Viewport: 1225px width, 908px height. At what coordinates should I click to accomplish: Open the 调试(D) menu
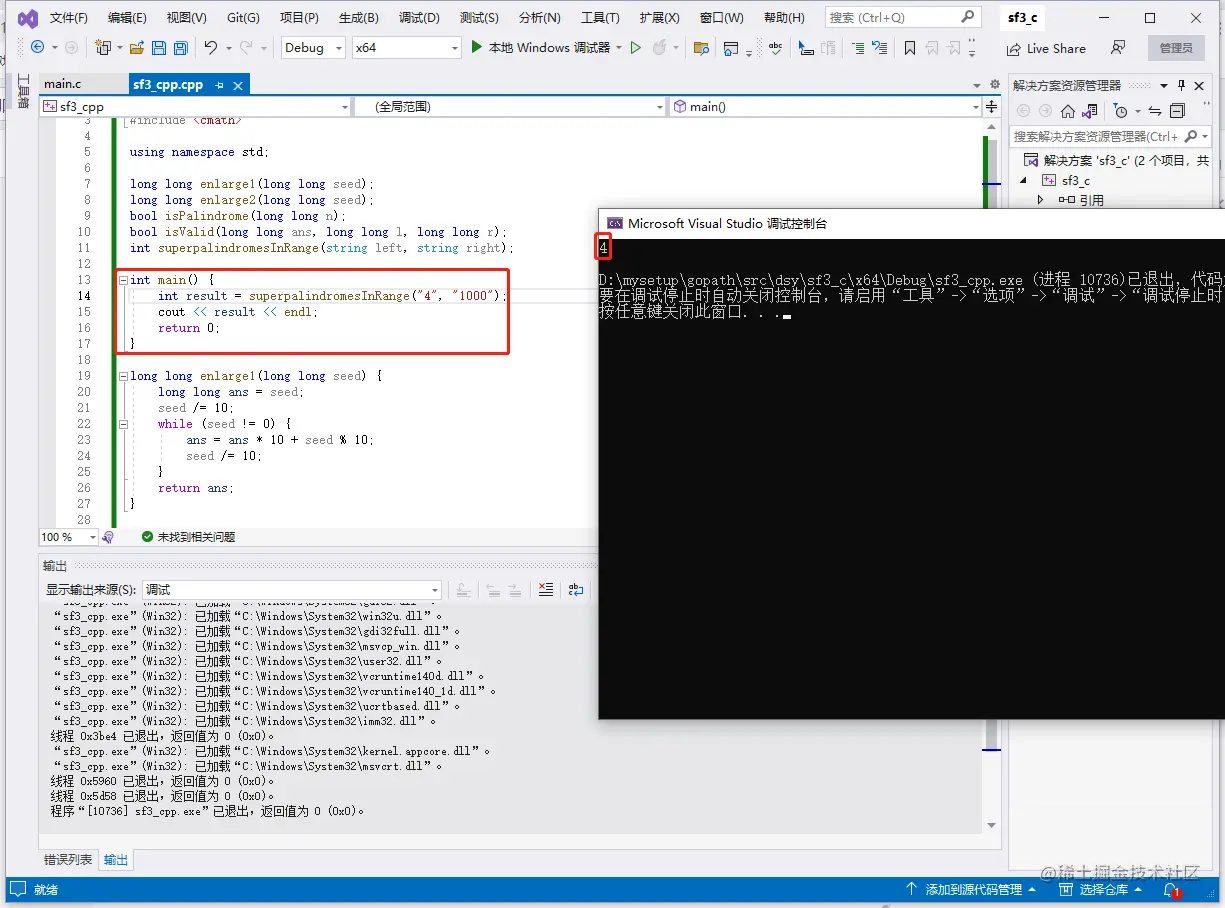coord(419,18)
